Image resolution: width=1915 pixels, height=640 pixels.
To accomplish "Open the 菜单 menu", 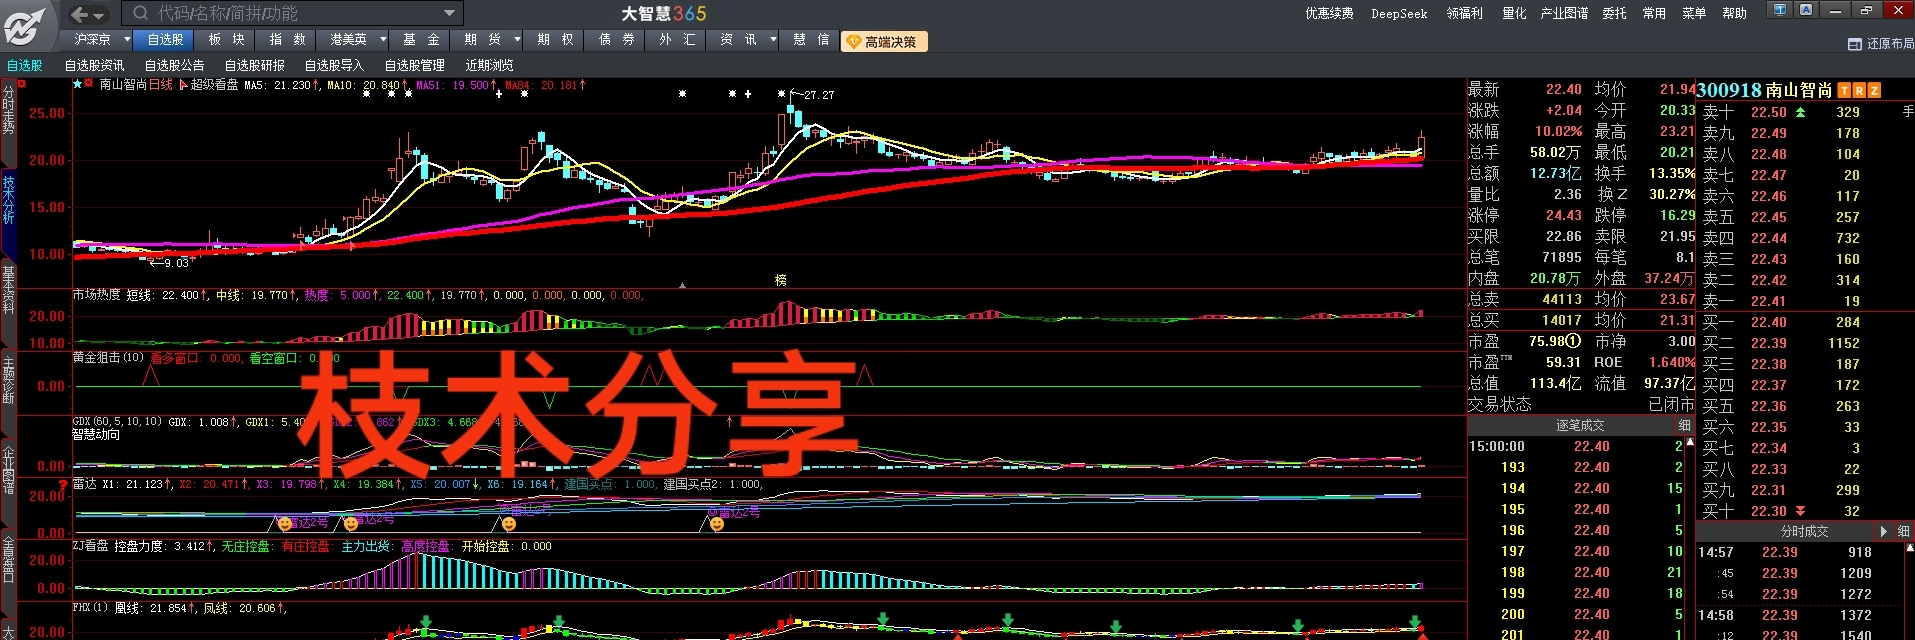I will pyautogui.click(x=1694, y=13).
